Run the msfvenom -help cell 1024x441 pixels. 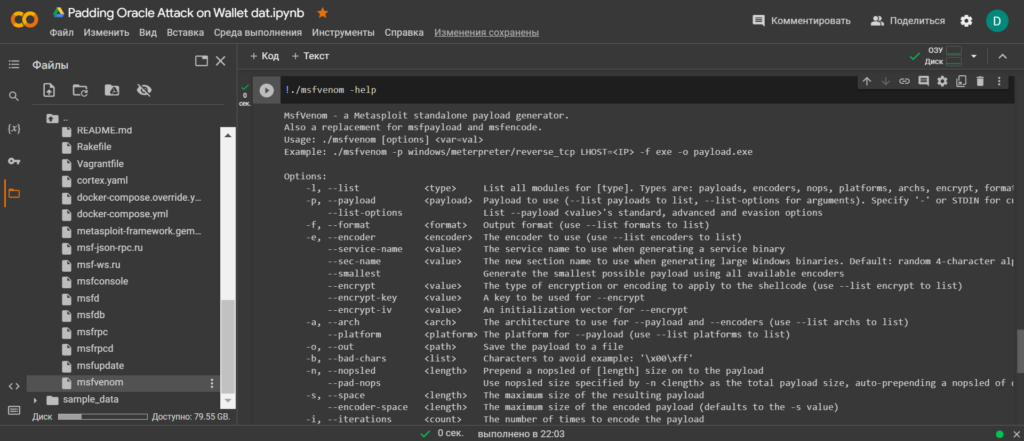266,90
